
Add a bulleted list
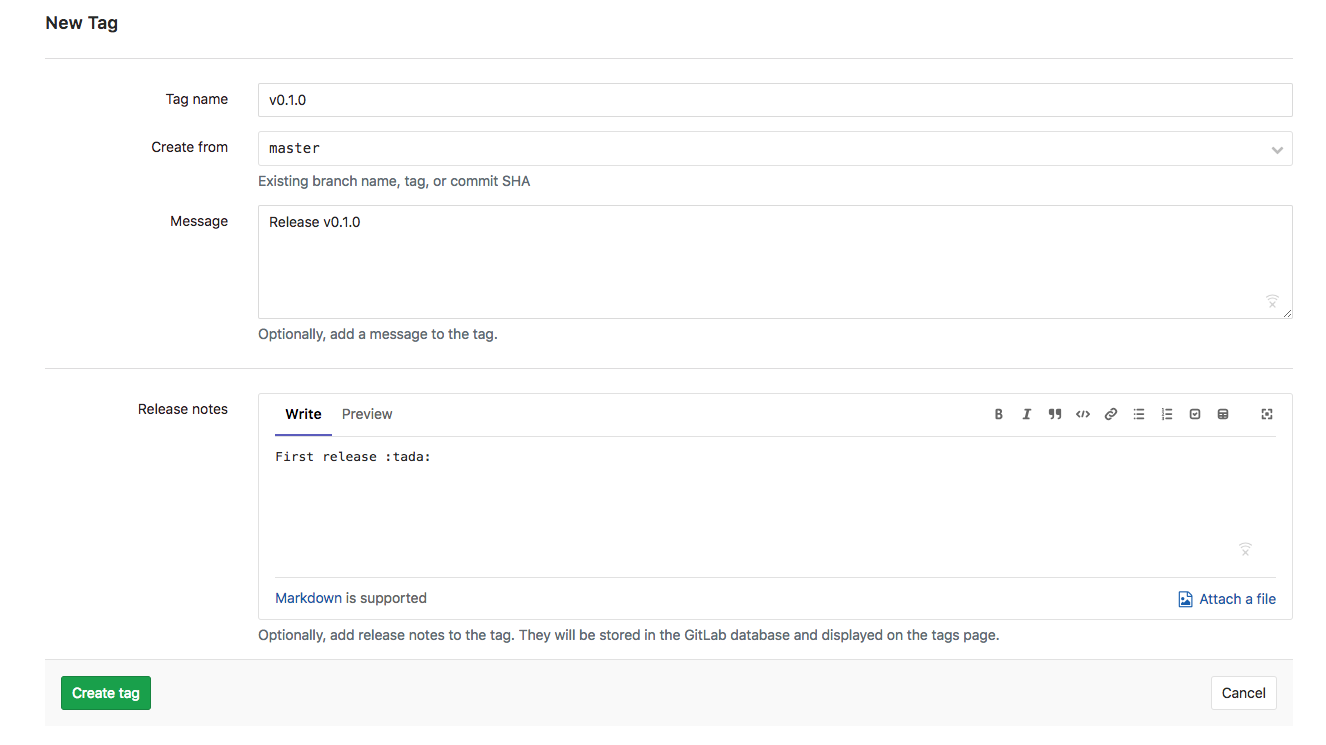click(1138, 413)
